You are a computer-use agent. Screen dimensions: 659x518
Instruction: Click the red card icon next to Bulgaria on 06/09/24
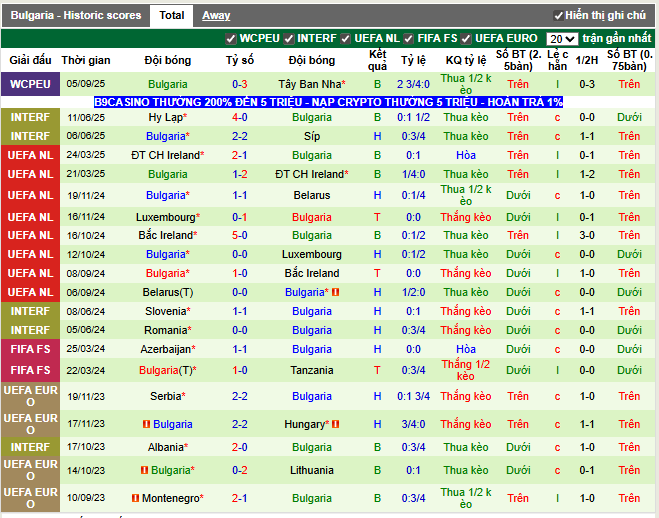(x=335, y=292)
